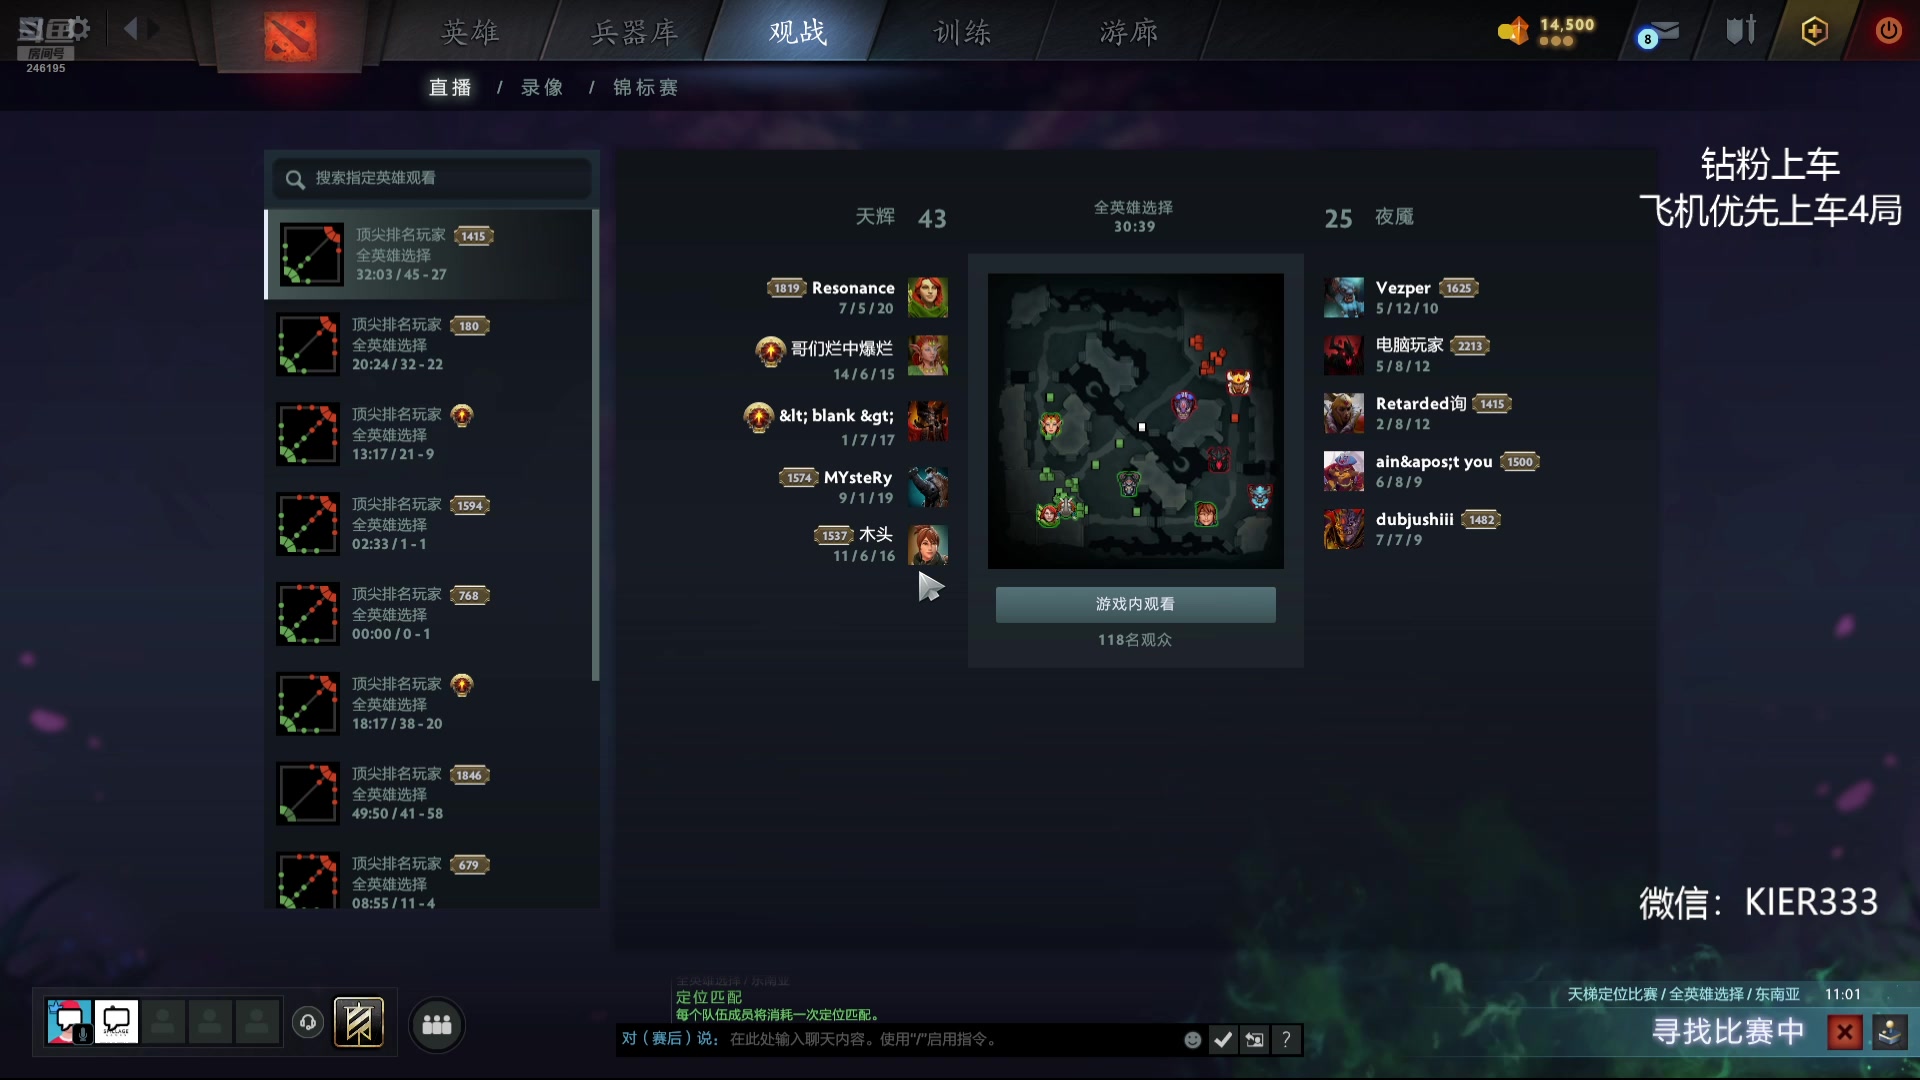Switch to the 英雄 heroes tab
This screenshot has height=1080, width=1920.
[x=470, y=32]
